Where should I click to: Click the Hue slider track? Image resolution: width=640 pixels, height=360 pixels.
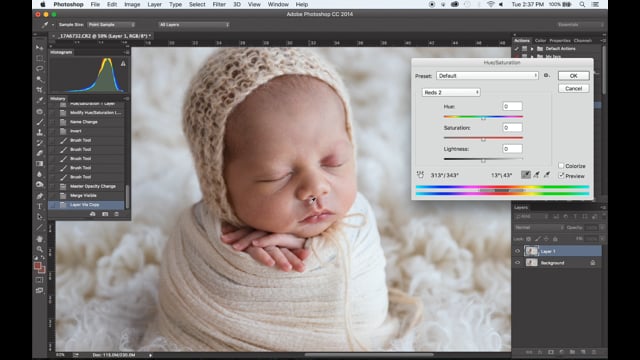pos(483,117)
